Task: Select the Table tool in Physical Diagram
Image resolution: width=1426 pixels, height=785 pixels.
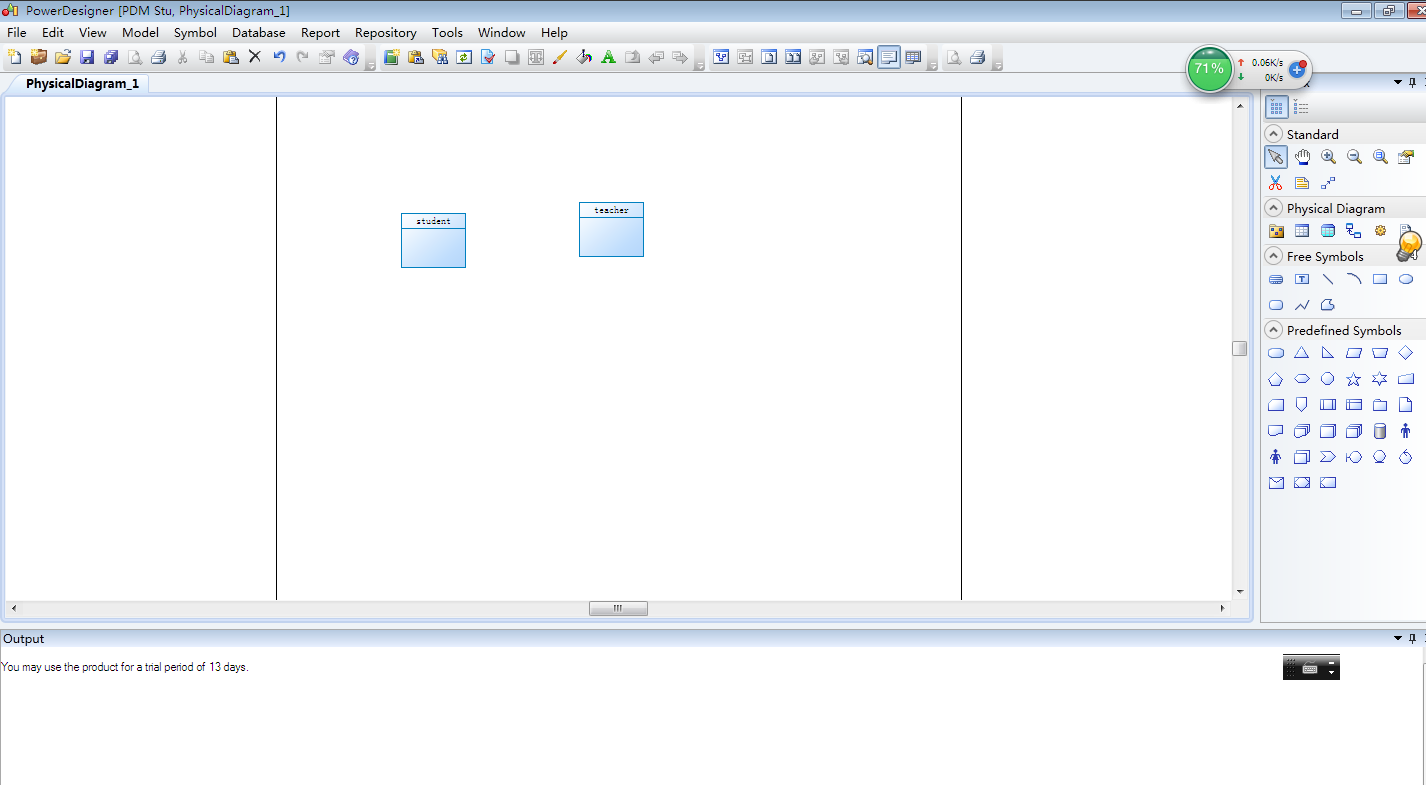Action: click(1302, 231)
